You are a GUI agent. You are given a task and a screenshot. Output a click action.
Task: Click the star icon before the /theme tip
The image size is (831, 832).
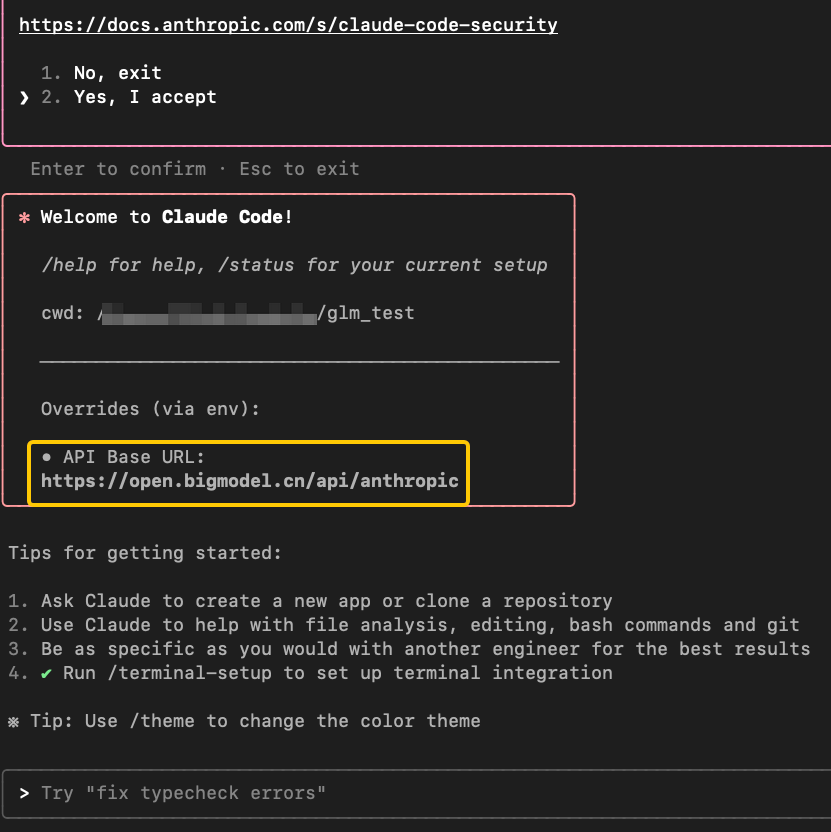[13, 722]
